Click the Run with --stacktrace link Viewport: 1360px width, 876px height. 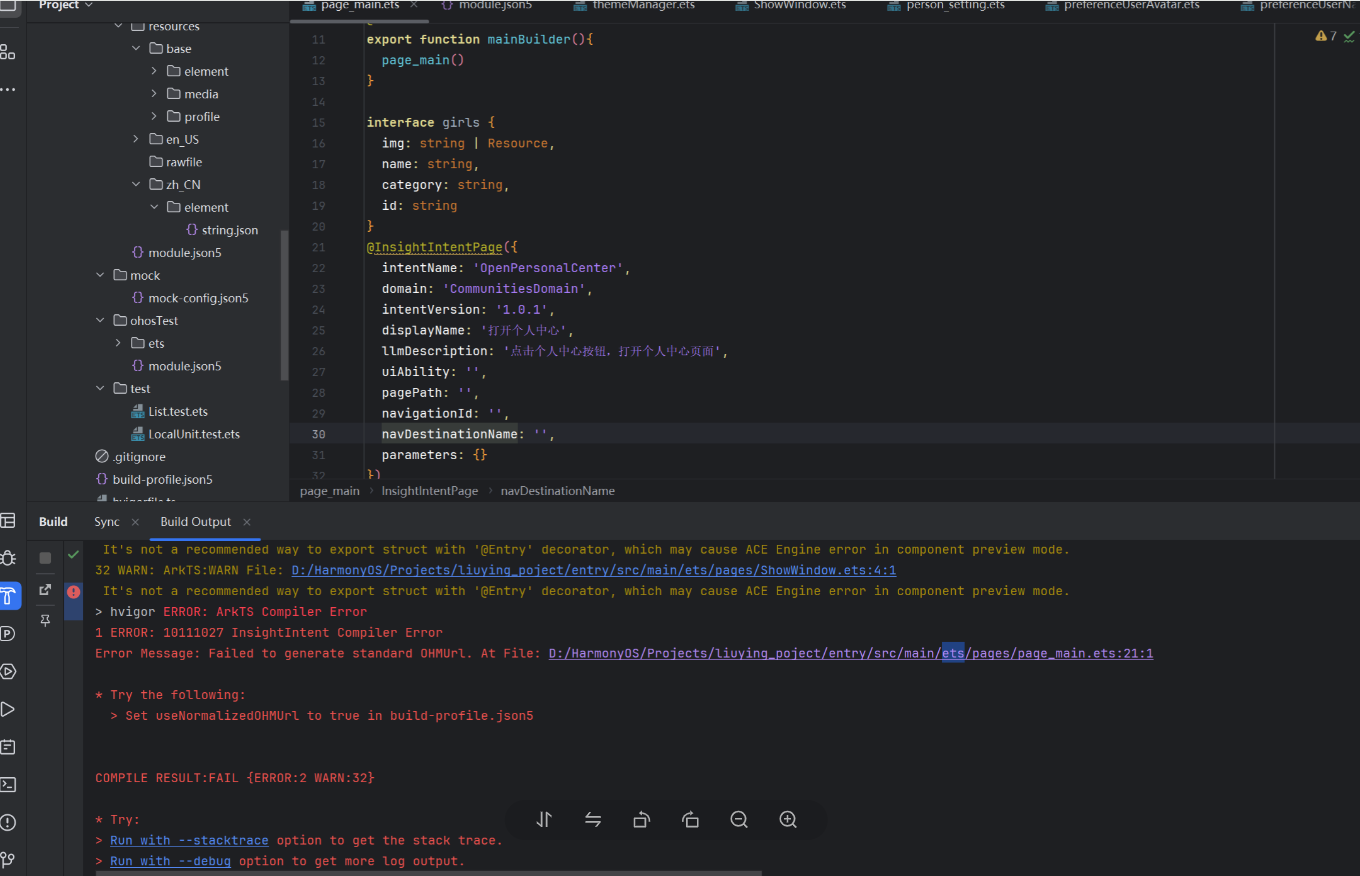tap(189, 840)
